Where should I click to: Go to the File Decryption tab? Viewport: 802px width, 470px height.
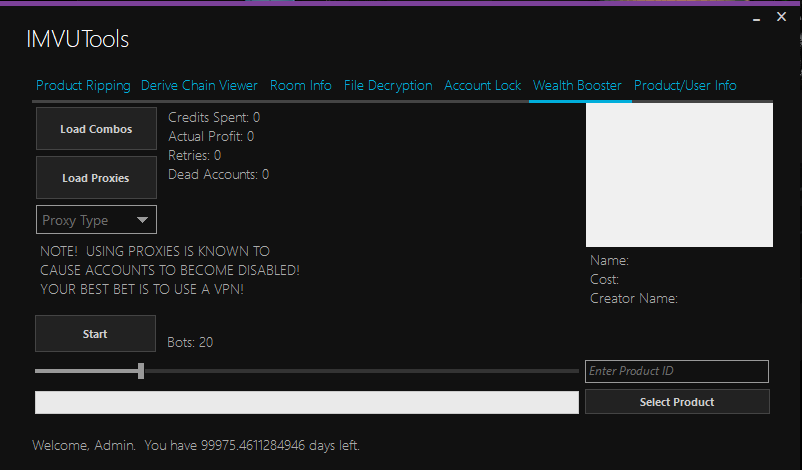coord(388,85)
